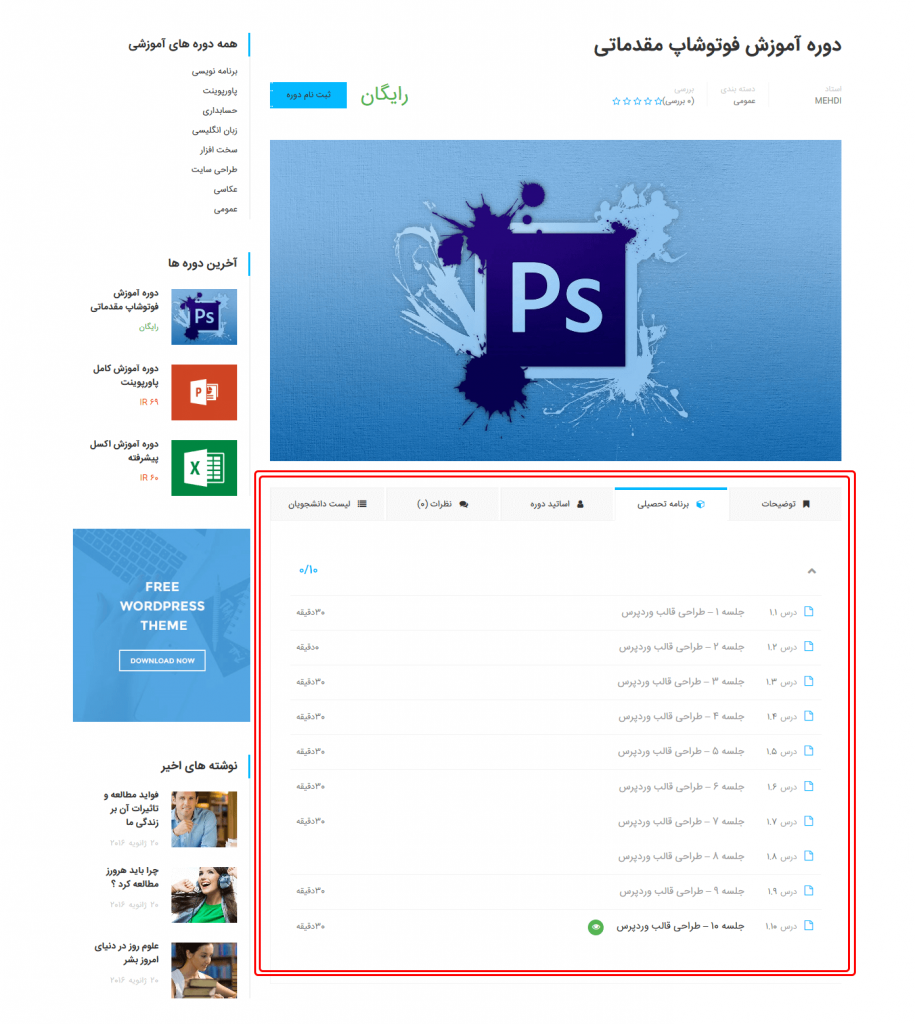Screen dimensions: 915x1024
Task: Open lesson جلسه ۴ – طراحی قالب وردپرس
Action: [682, 716]
